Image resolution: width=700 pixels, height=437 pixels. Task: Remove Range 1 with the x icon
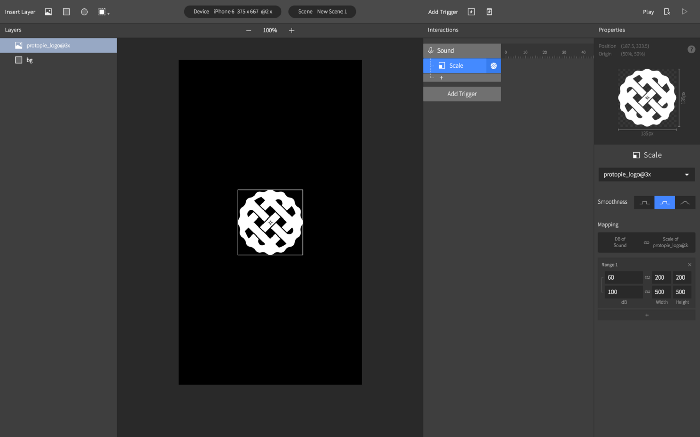[689, 265]
